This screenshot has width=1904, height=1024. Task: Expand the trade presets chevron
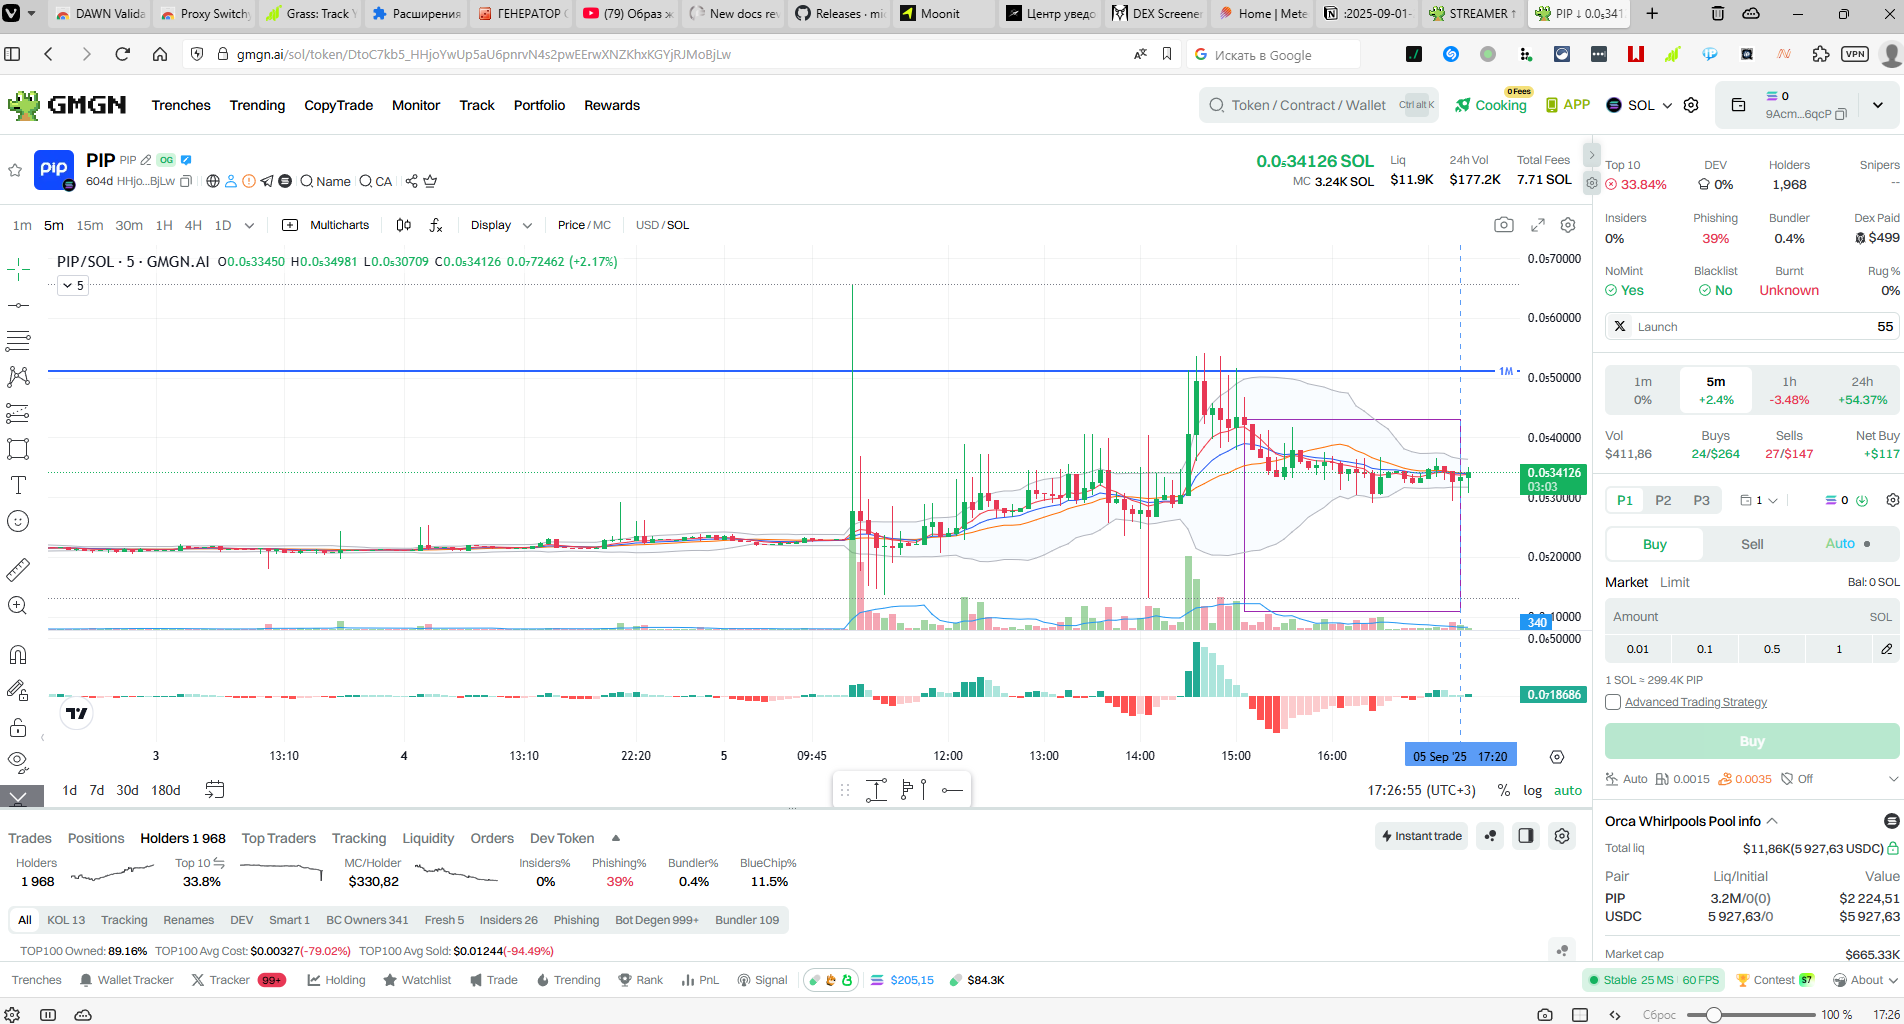tap(1892, 779)
